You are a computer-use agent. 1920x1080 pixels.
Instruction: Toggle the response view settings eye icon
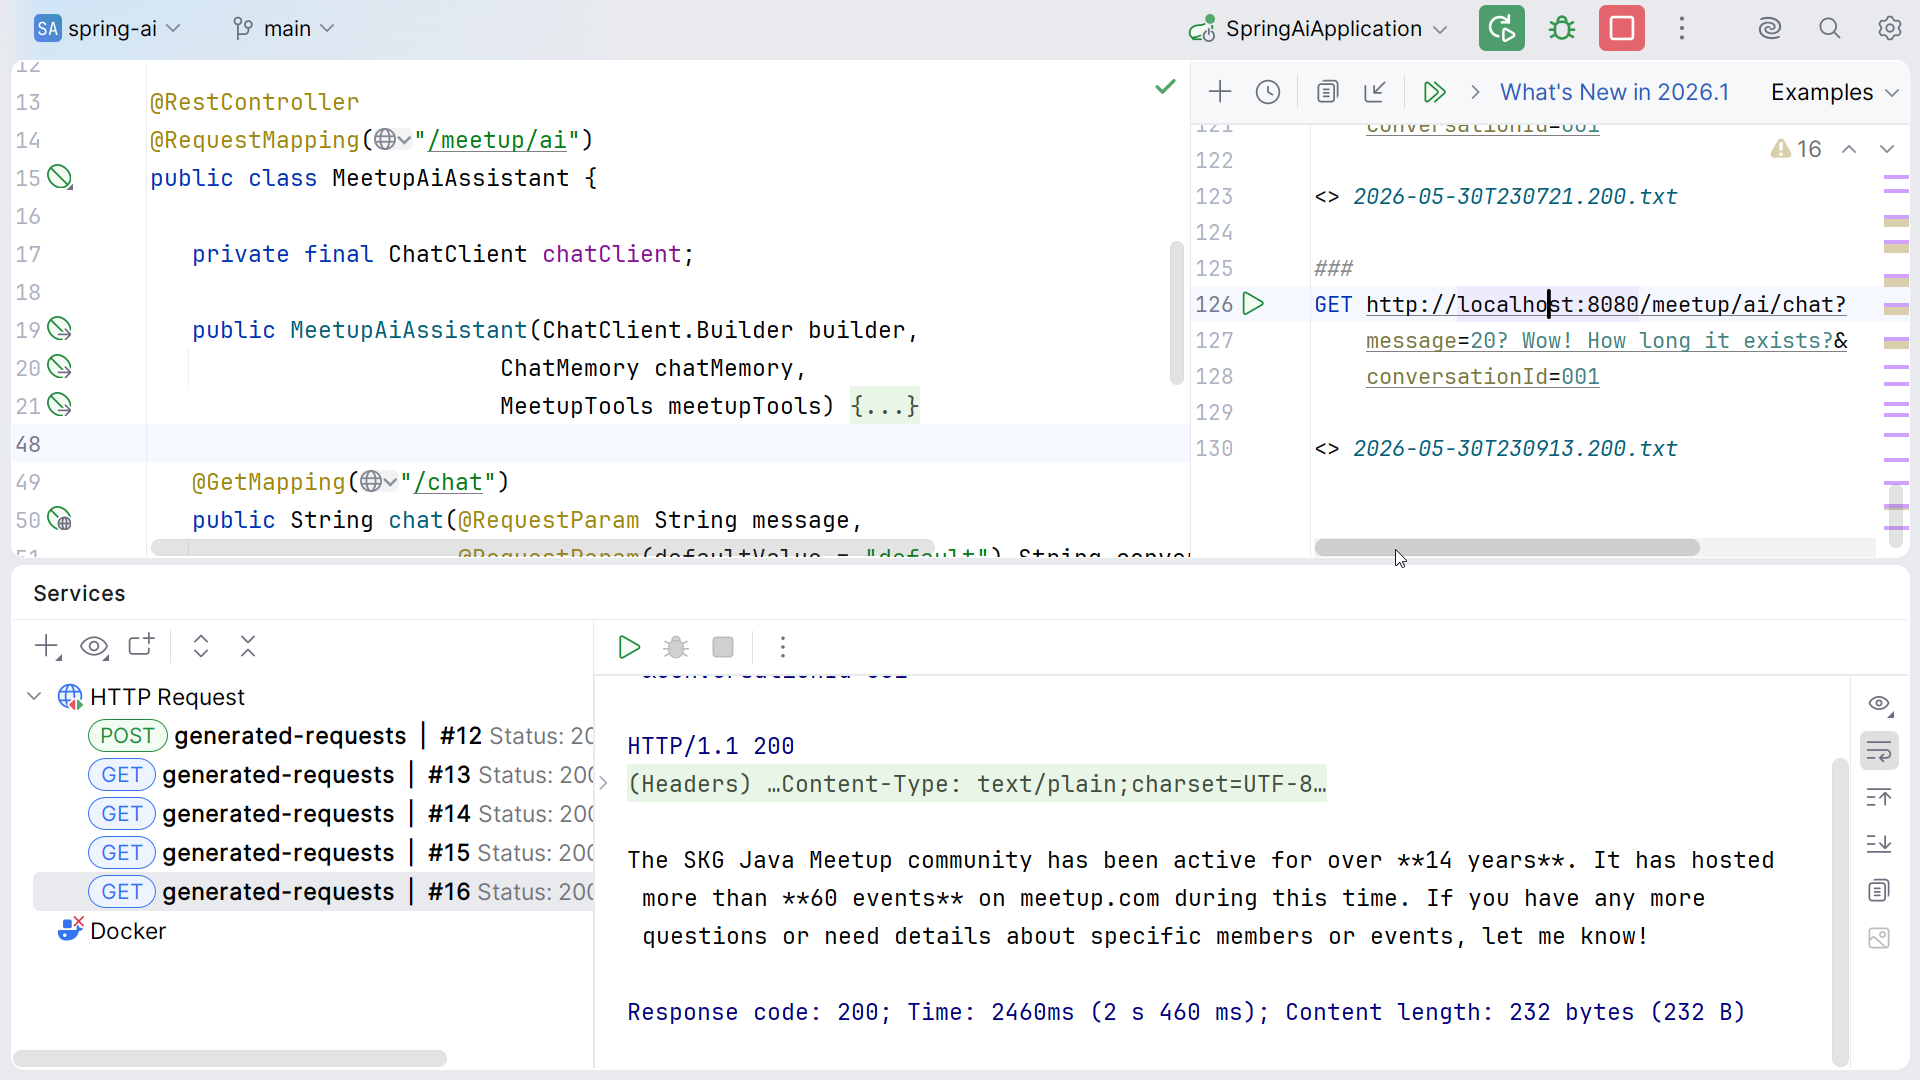(1880, 704)
